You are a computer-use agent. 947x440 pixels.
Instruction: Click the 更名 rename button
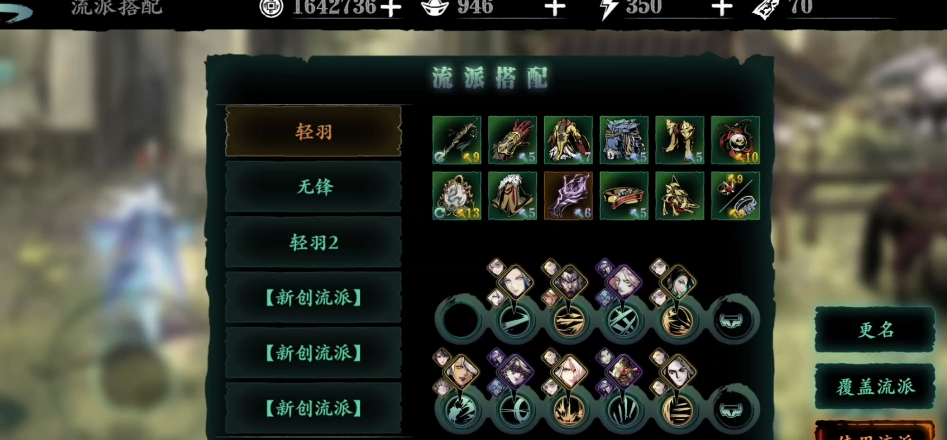[875, 330]
